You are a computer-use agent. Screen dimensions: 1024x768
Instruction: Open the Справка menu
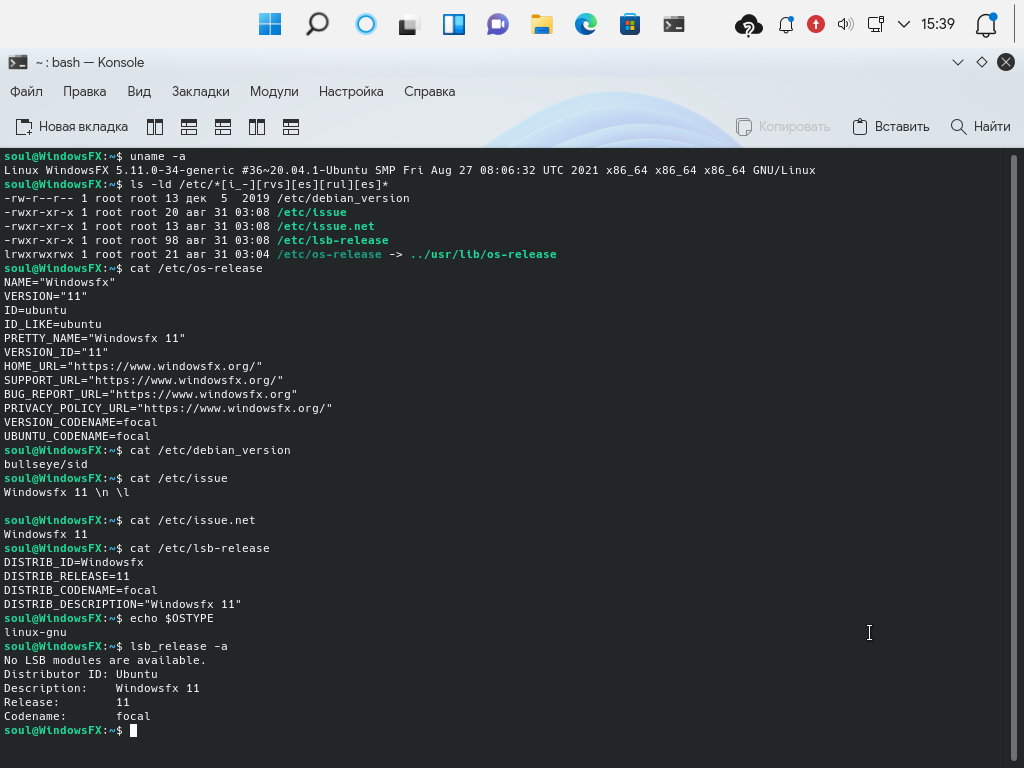click(x=429, y=91)
